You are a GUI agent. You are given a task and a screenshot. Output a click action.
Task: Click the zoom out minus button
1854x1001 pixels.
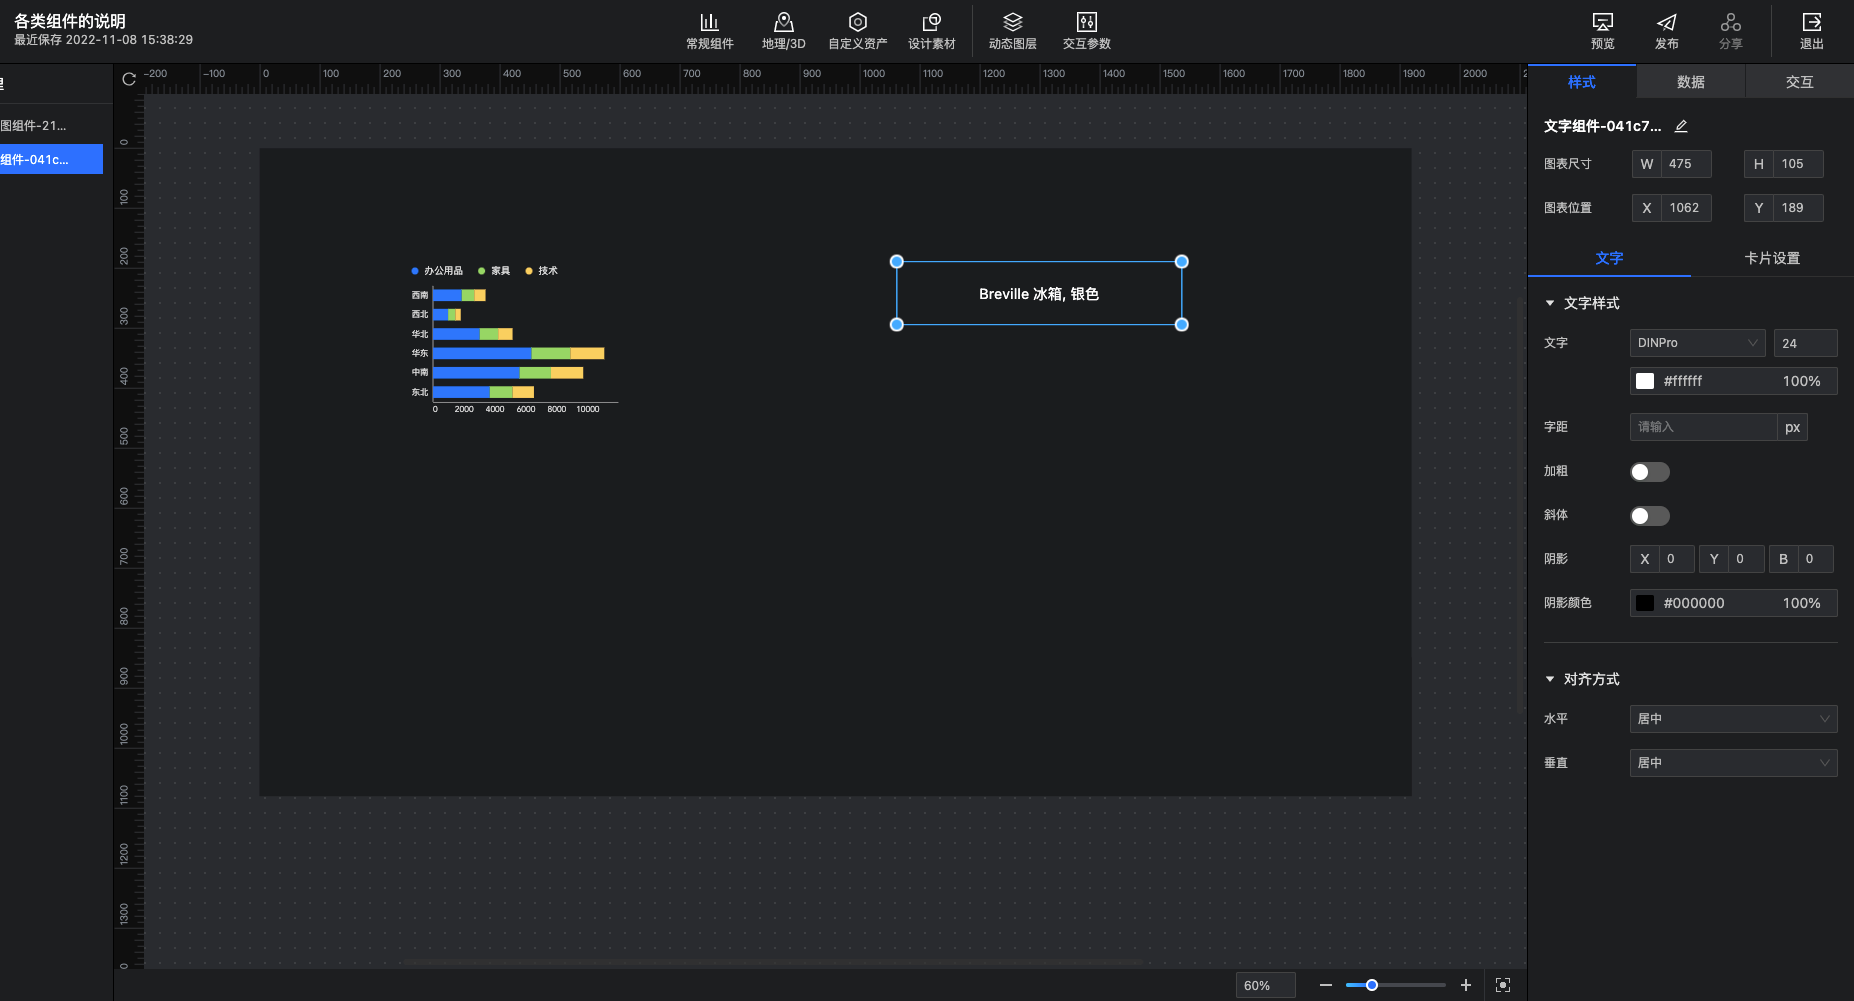point(1325,985)
